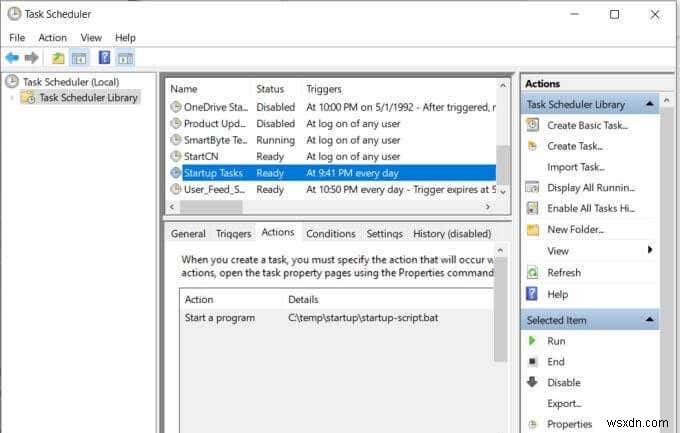680x433 pixels.
Task: Click Export... in Selected Item
Action: tap(564, 403)
